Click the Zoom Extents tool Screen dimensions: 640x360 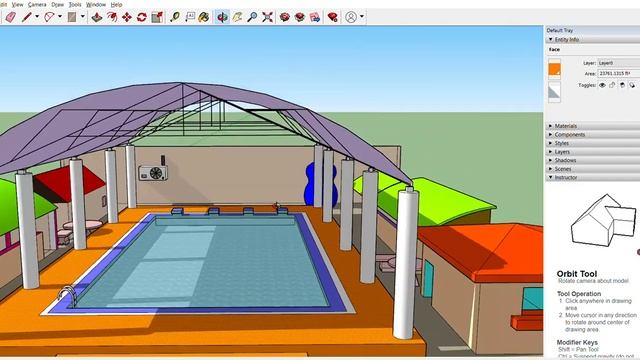coord(267,17)
